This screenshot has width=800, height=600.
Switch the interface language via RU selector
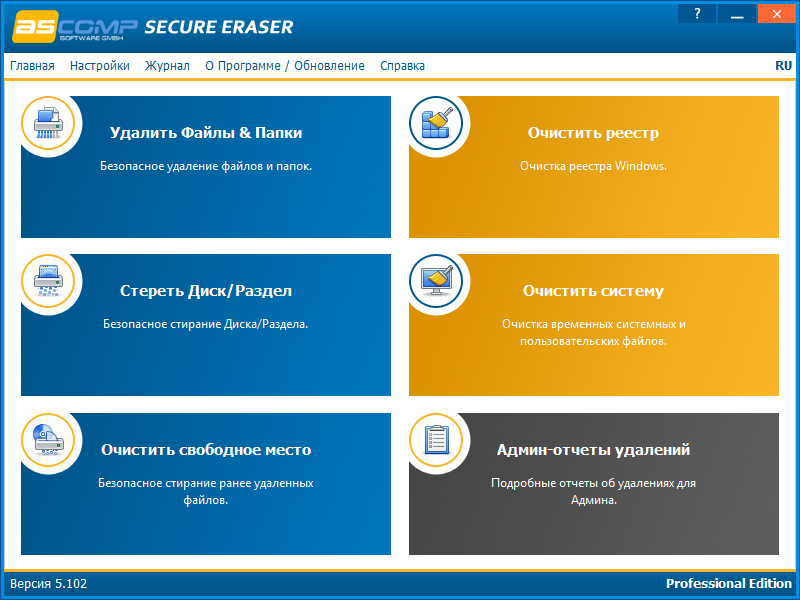(x=782, y=65)
